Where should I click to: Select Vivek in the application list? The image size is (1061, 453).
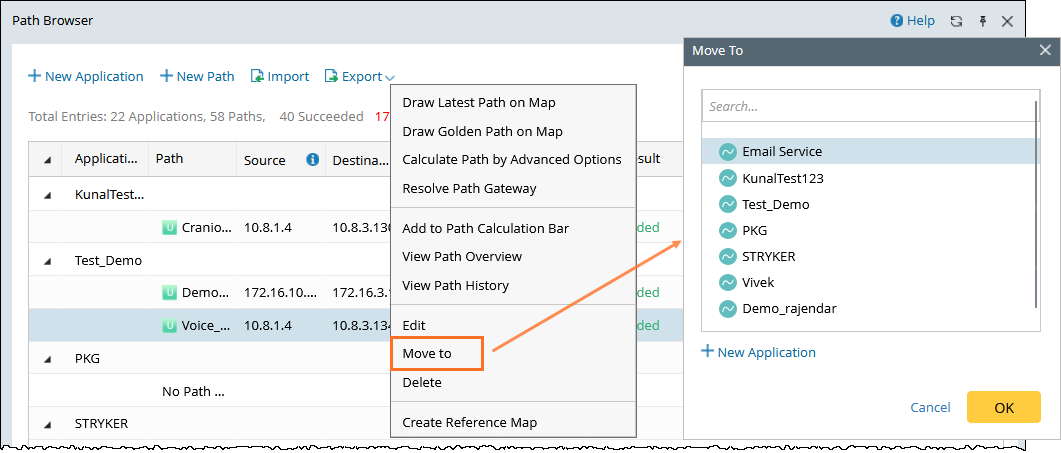coord(757,283)
